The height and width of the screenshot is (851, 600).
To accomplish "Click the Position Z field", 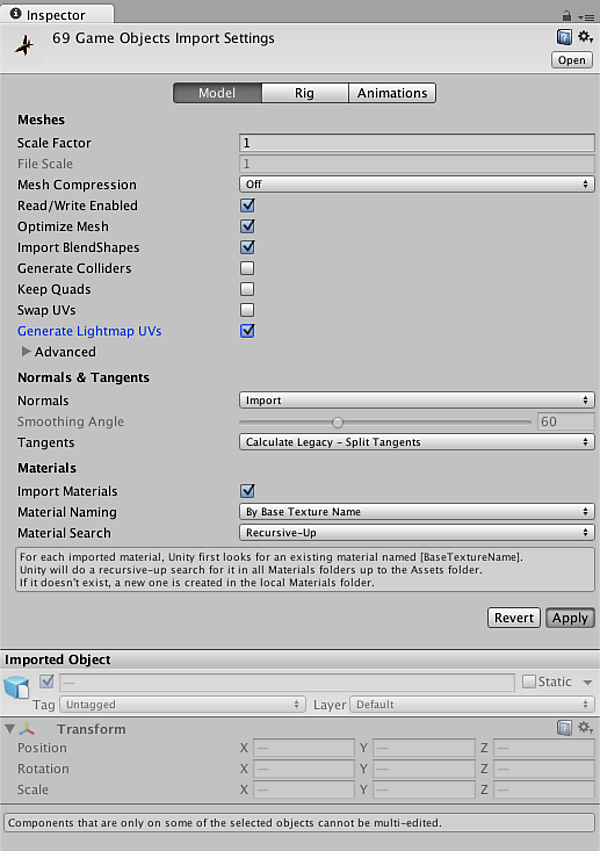I will coord(544,748).
